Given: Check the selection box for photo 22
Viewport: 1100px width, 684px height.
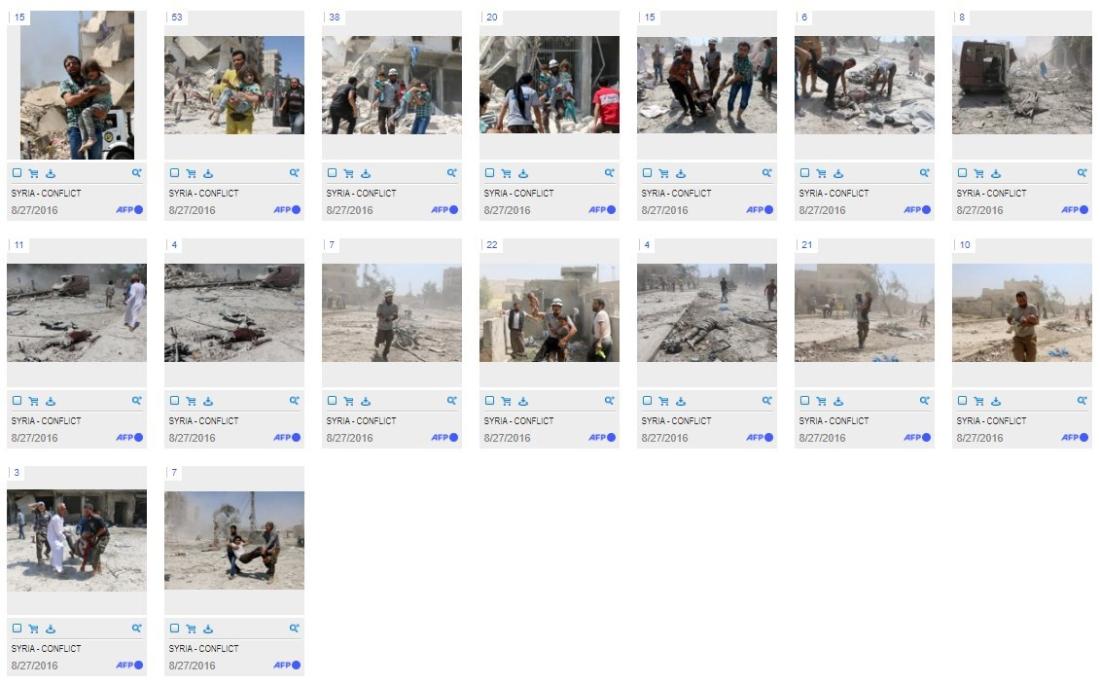Looking at the screenshot, I should pos(489,401).
